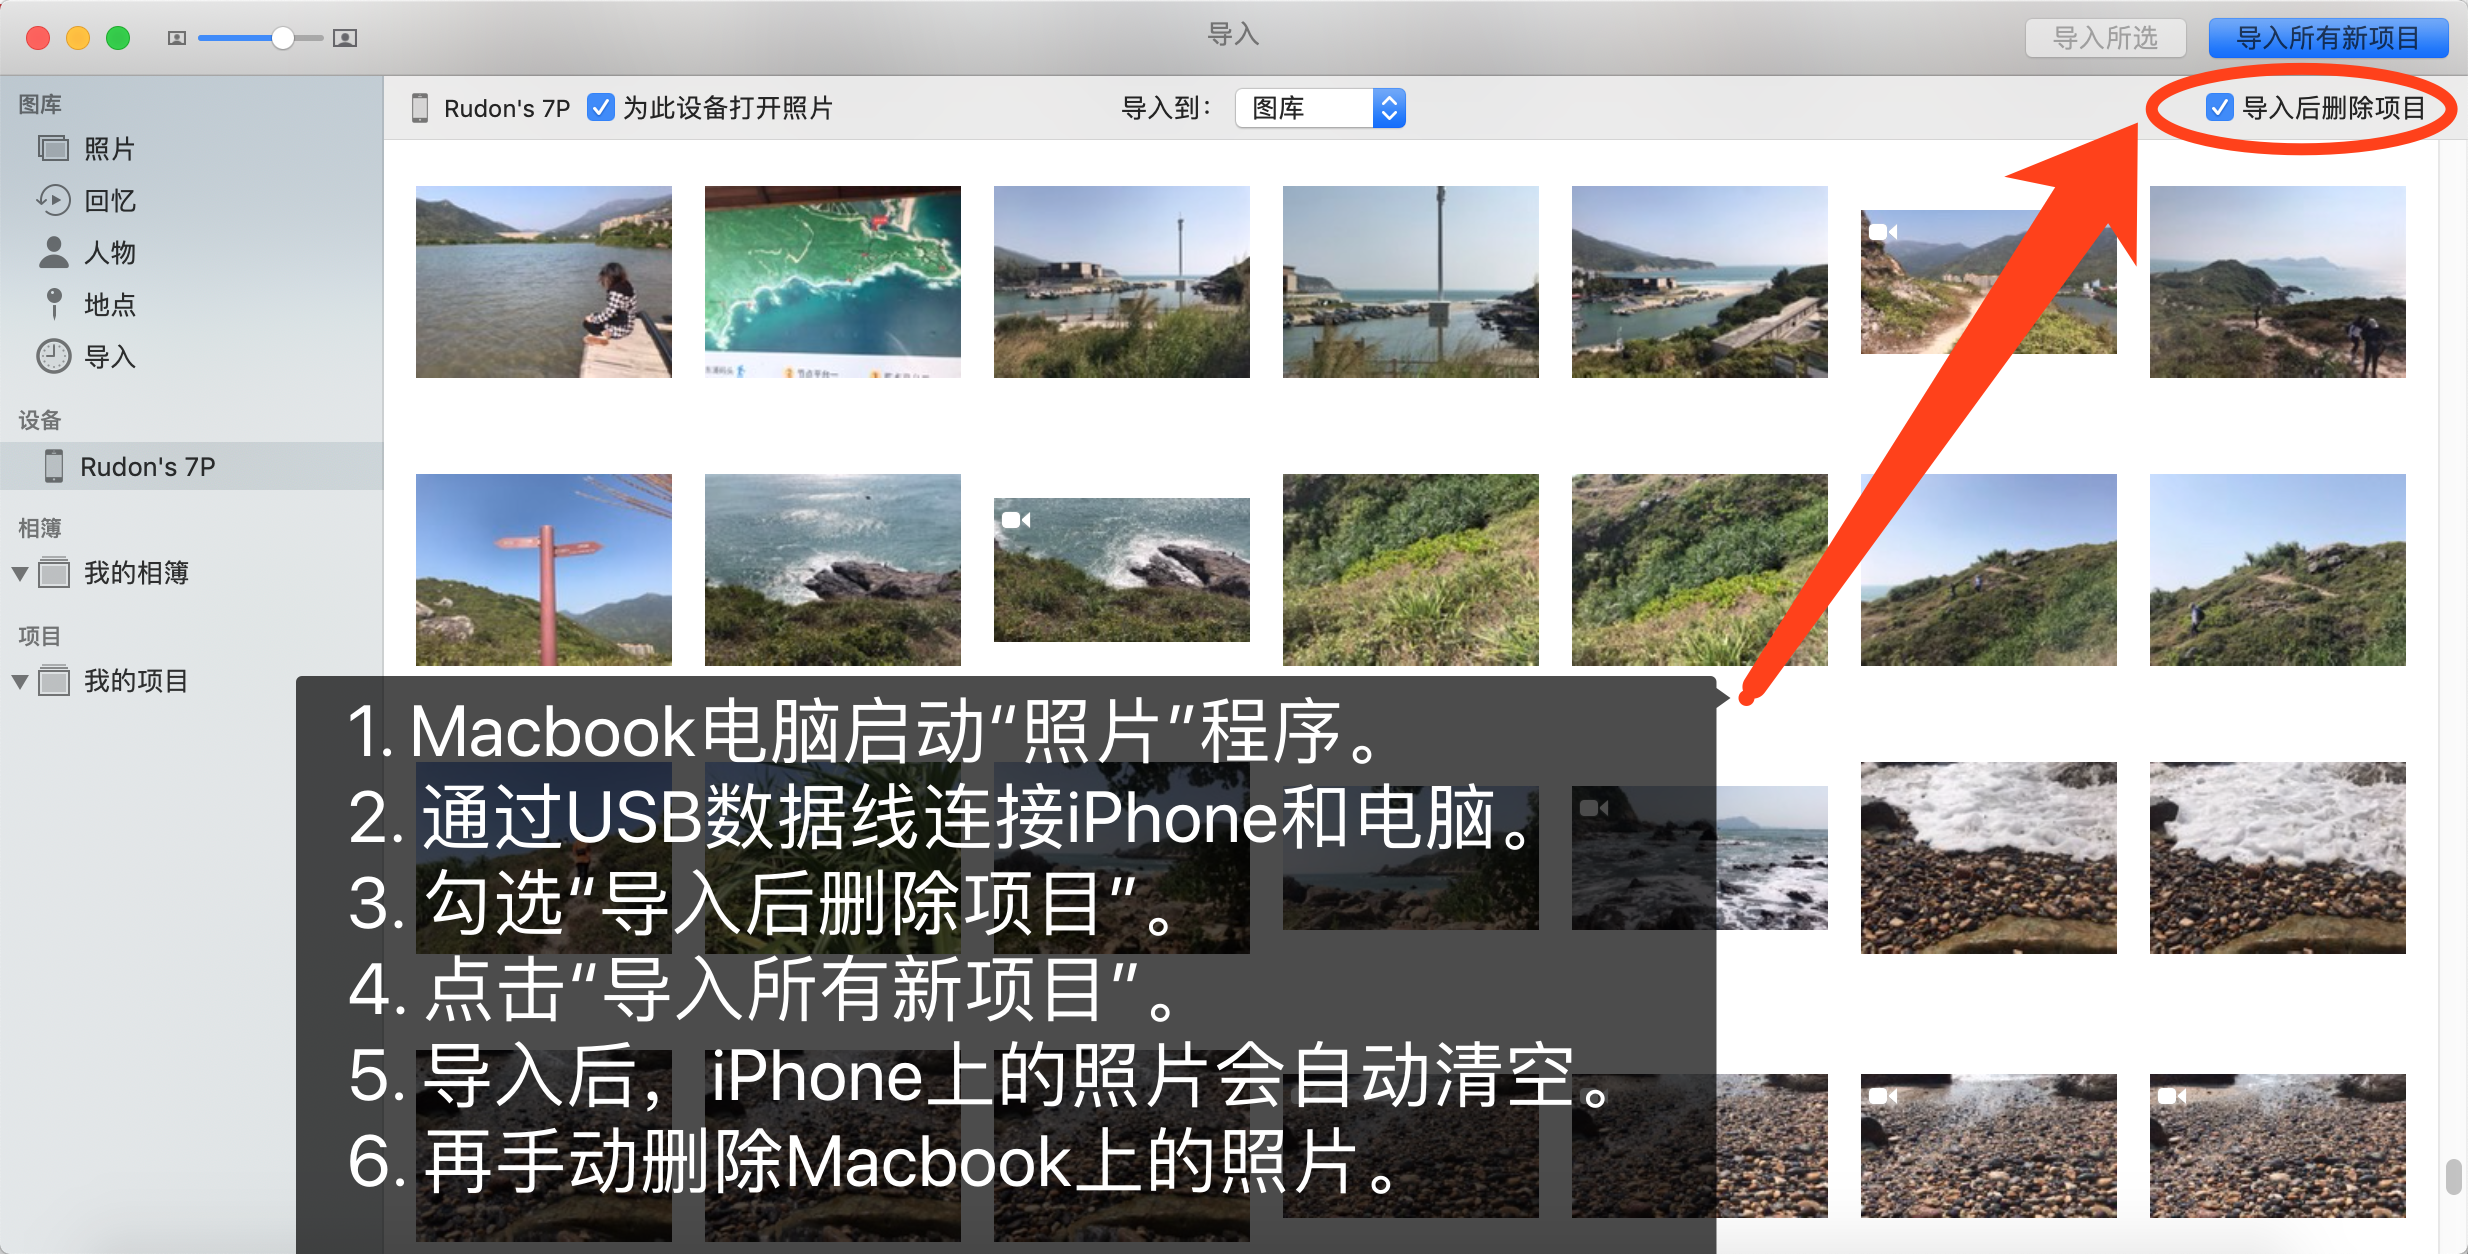The image size is (2468, 1254).
Task: Click the Photos library icon in sidebar
Action: (x=53, y=149)
